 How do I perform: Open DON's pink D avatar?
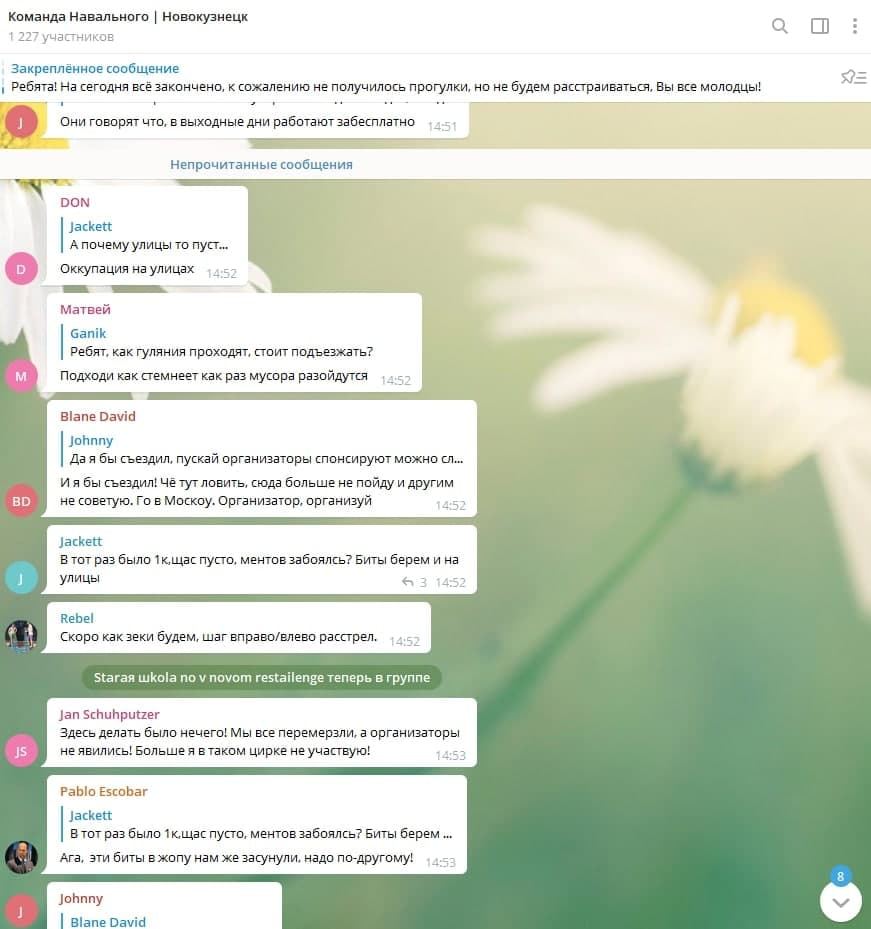[x=21, y=268]
